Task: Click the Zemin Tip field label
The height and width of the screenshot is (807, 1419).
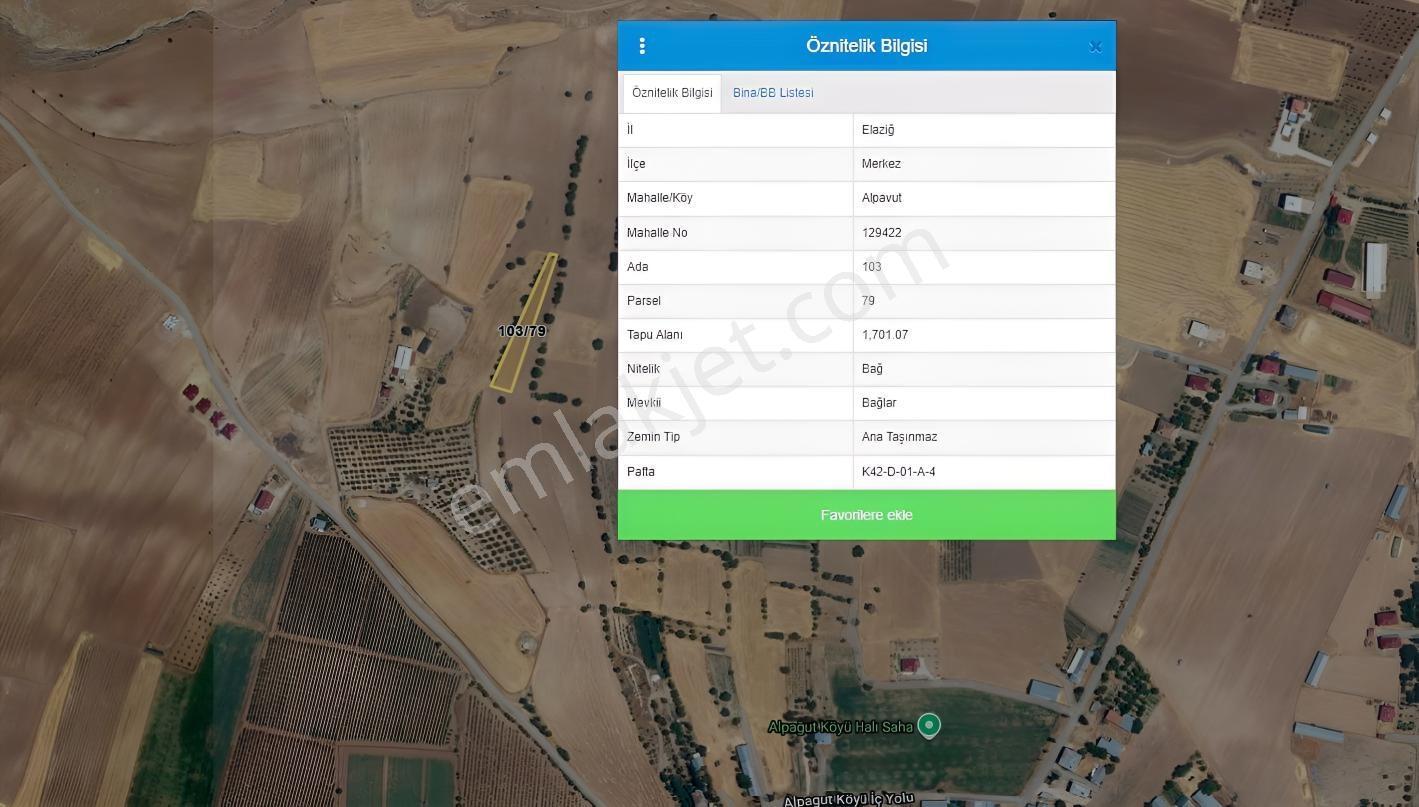Action: click(653, 437)
